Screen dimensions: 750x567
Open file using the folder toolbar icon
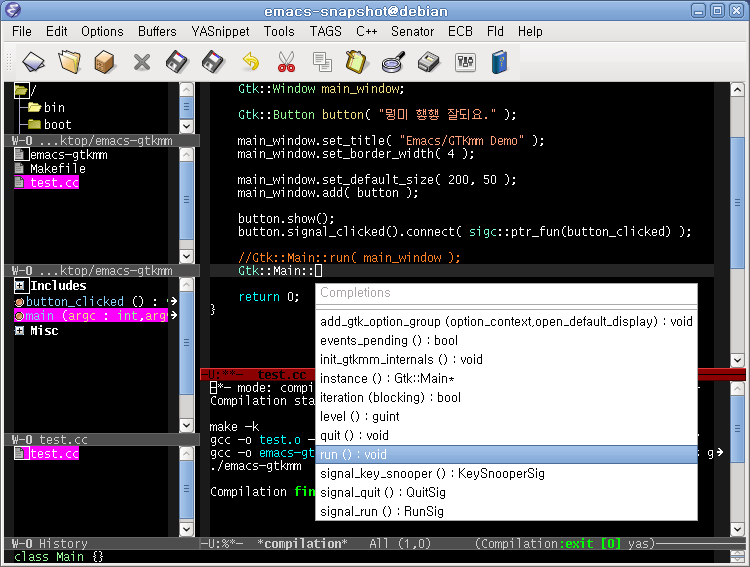pos(69,62)
